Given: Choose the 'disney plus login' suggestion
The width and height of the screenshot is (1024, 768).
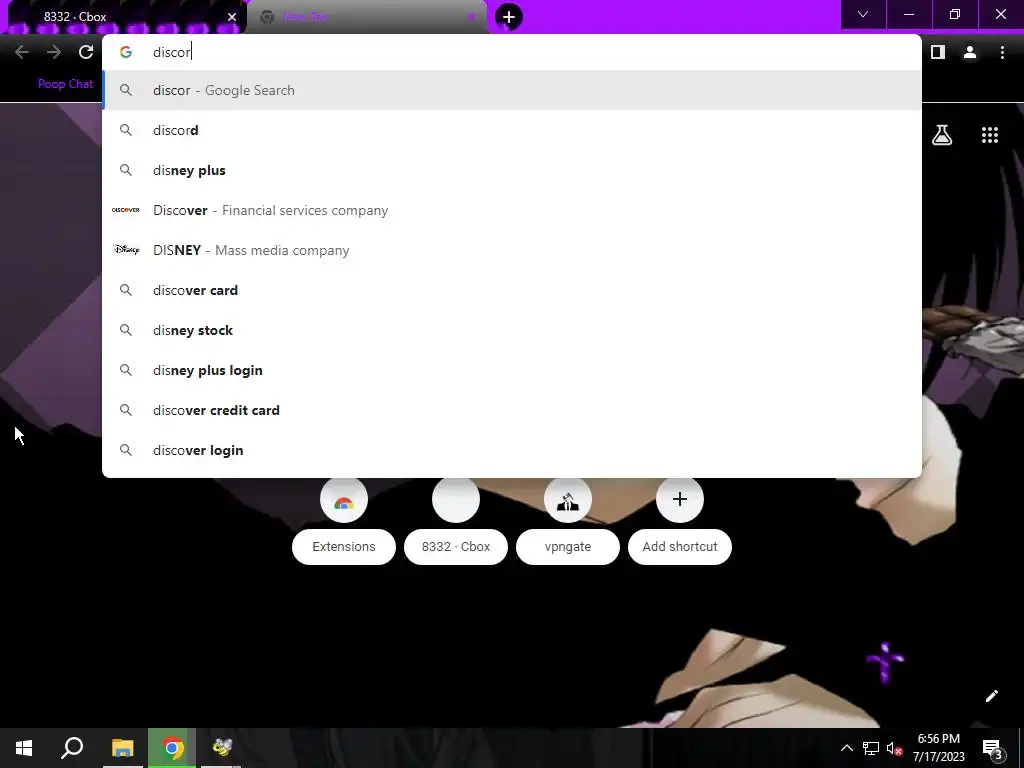Looking at the screenshot, I should coord(512,370).
